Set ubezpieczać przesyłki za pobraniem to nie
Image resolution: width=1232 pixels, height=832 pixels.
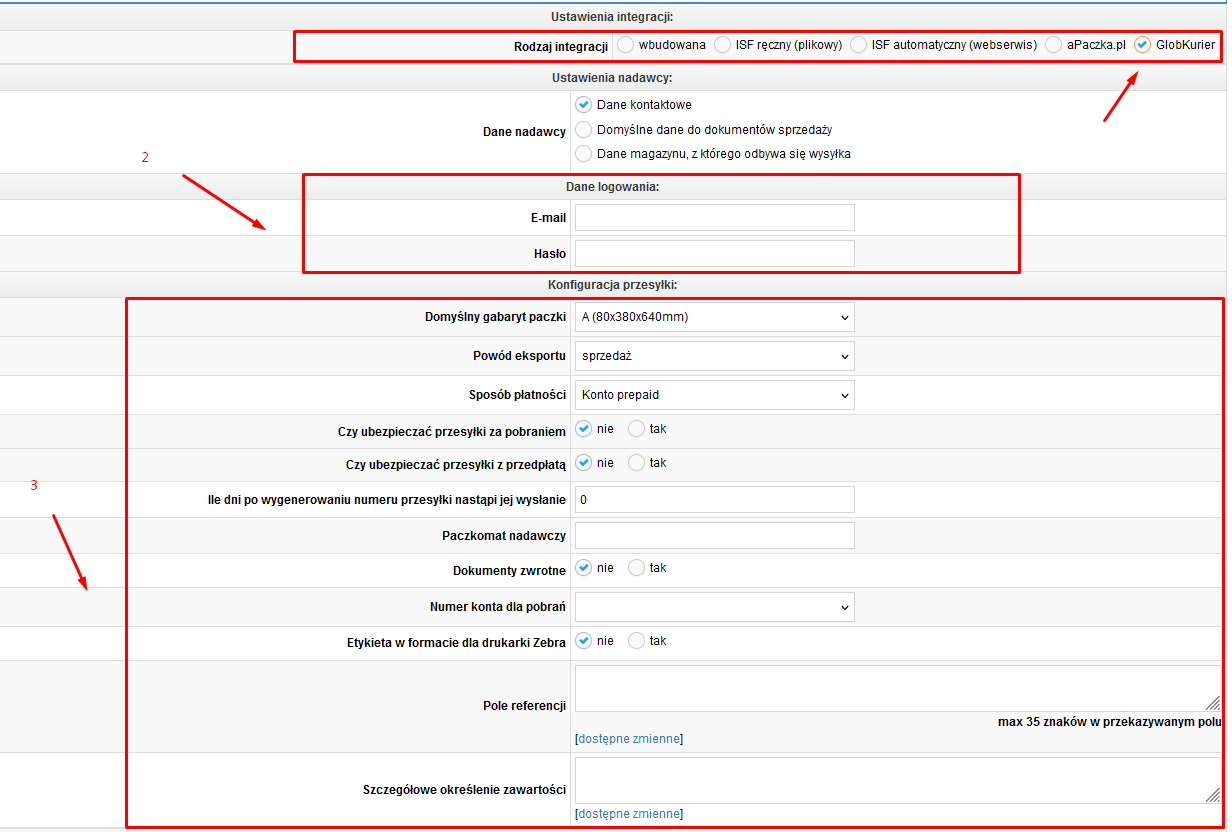click(x=584, y=429)
